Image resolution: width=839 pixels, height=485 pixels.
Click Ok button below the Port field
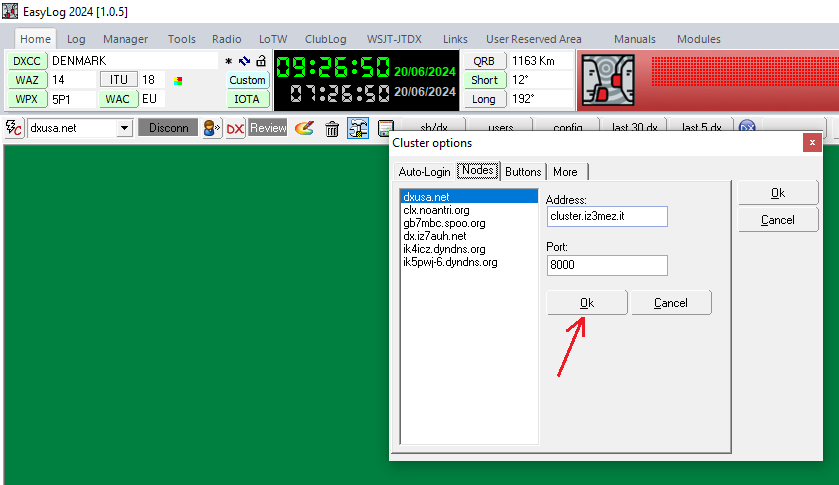point(587,303)
